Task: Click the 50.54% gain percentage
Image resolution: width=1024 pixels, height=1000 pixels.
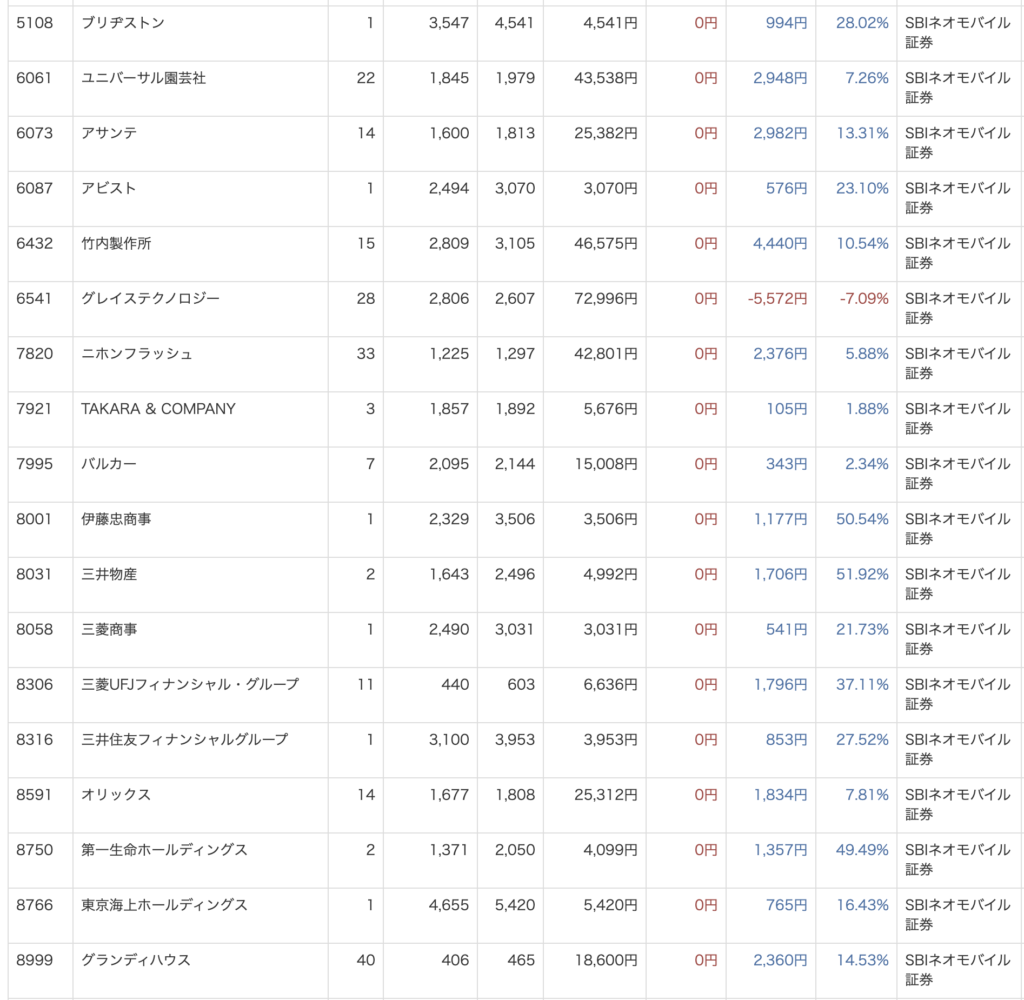Action: pos(862,519)
